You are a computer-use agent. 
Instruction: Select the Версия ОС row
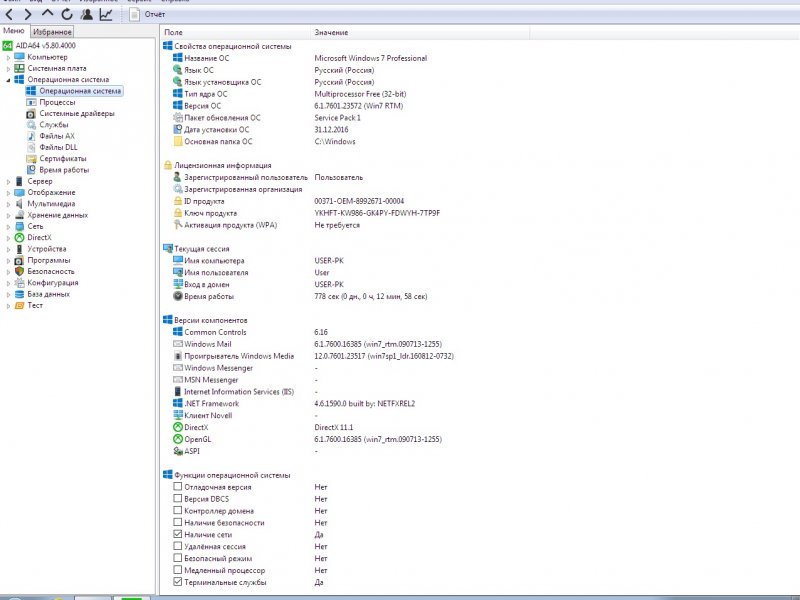point(288,106)
